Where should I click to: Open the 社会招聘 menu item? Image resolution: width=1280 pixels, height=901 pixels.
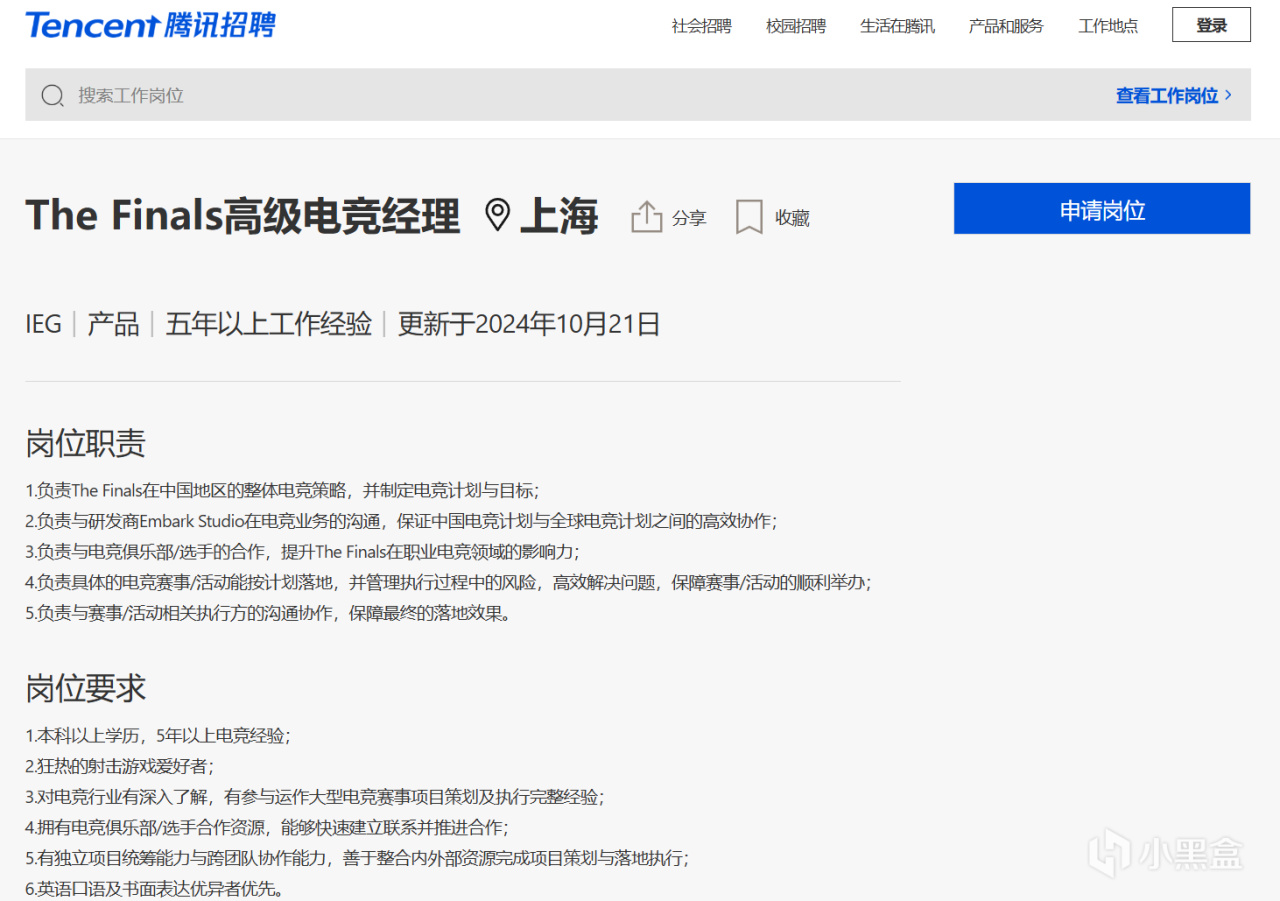702,26
